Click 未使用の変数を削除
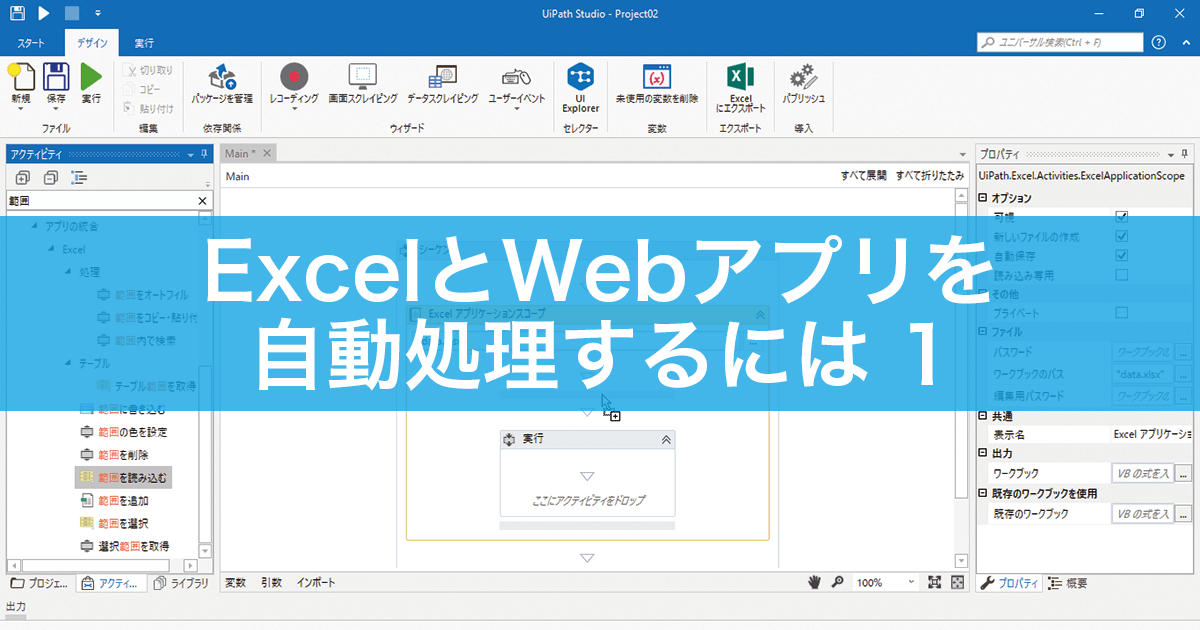The image size is (1200, 630). pyautogui.click(x=656, y=84)
